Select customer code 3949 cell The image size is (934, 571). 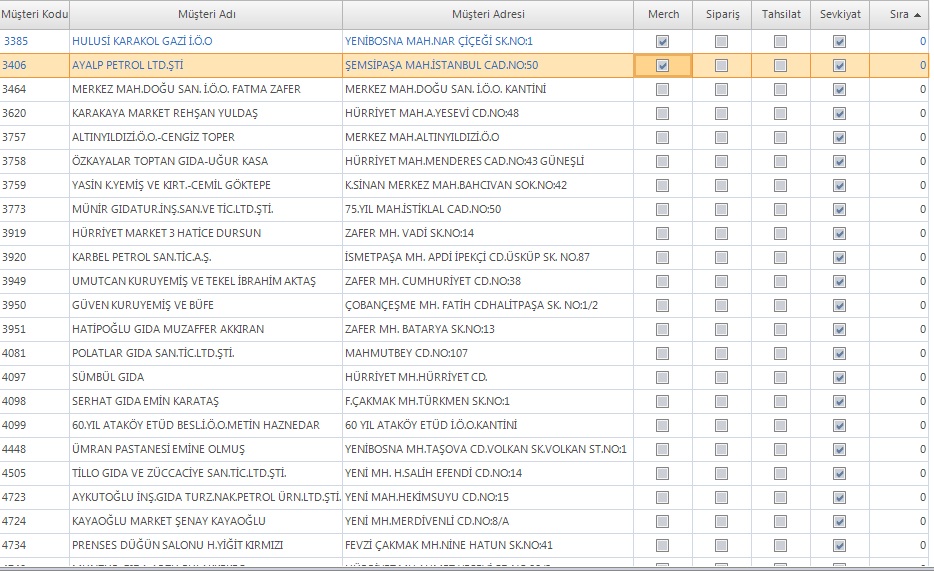coord(35,282)
